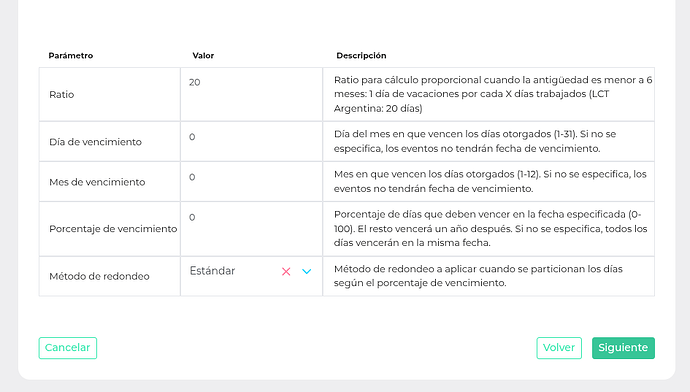
Task: Go back with the Volver button
Action: 559,348
